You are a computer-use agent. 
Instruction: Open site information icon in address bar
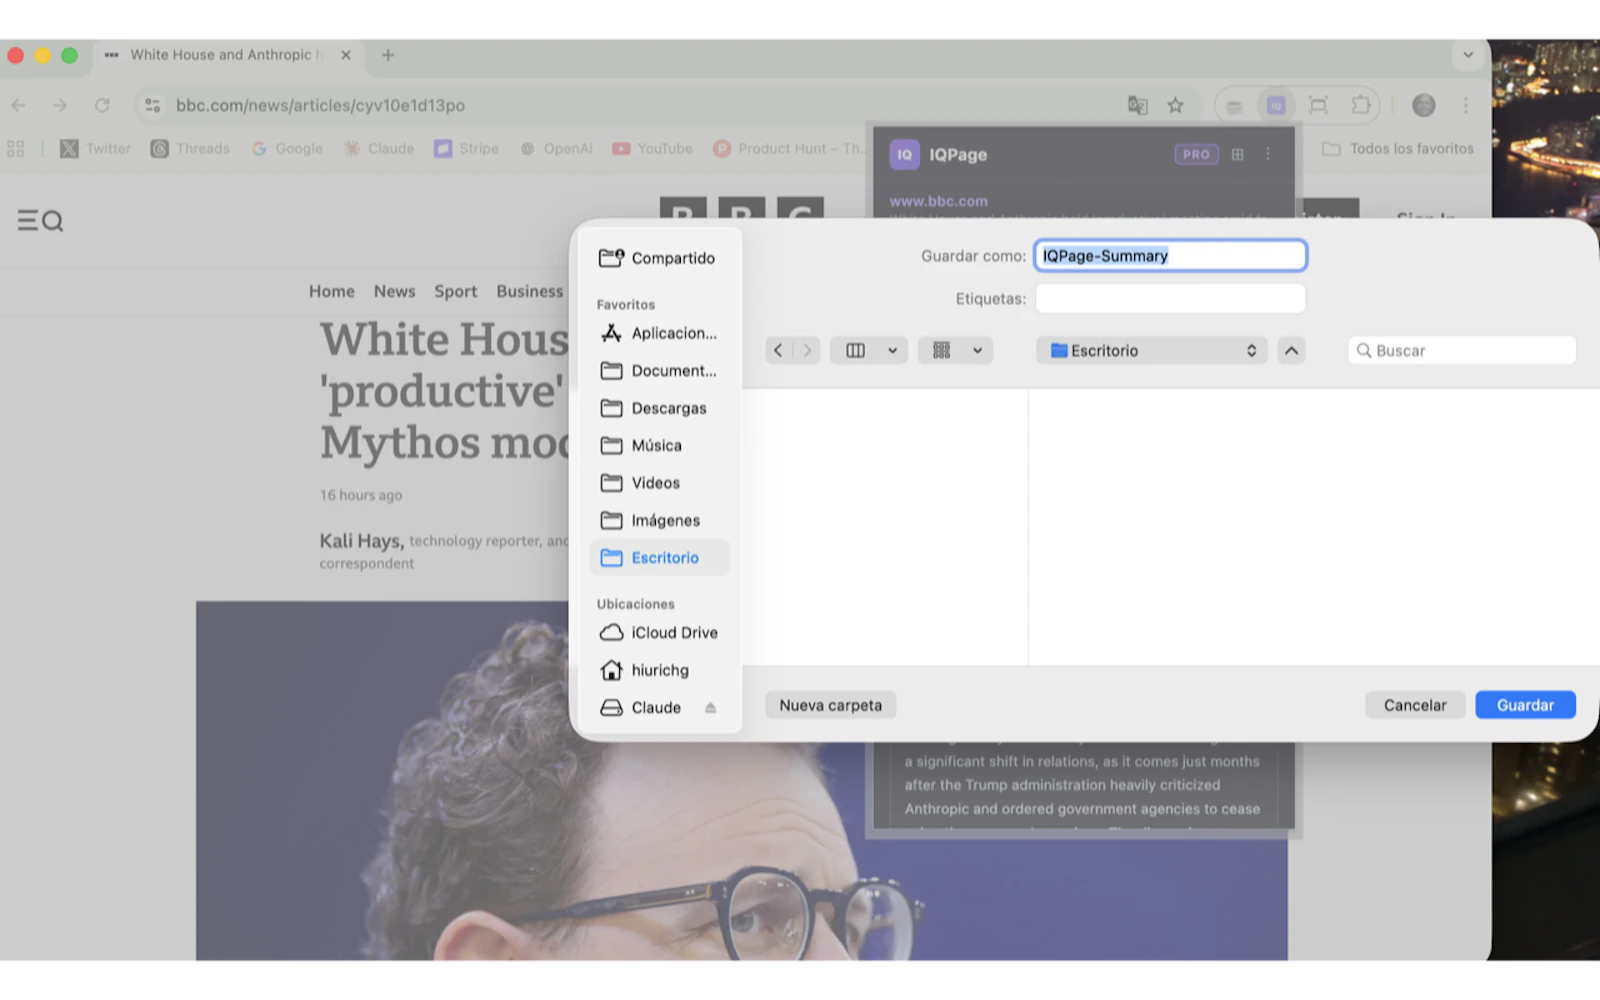[152, 105]
